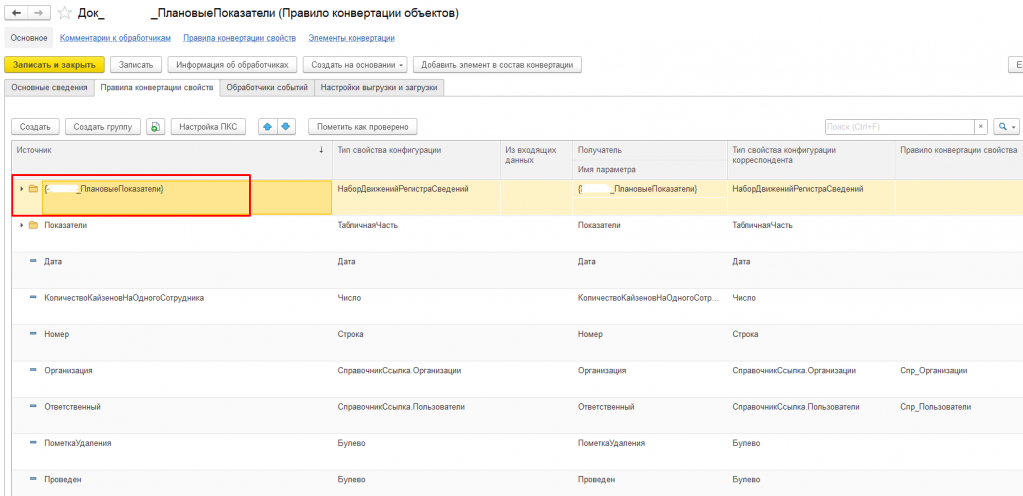Image resolution: width=1023 pixels, height=496 pixels.
Task: Click the folder icon of Показатели group
Action: pos(33,225)
